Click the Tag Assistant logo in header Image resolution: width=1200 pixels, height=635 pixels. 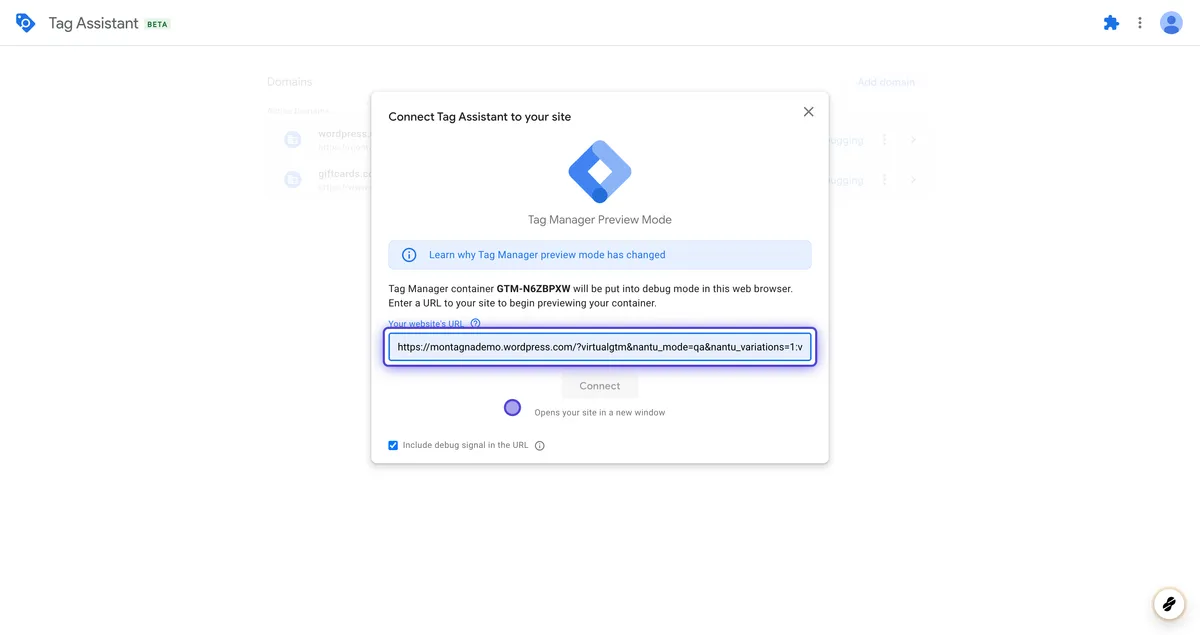pos(26,22)
